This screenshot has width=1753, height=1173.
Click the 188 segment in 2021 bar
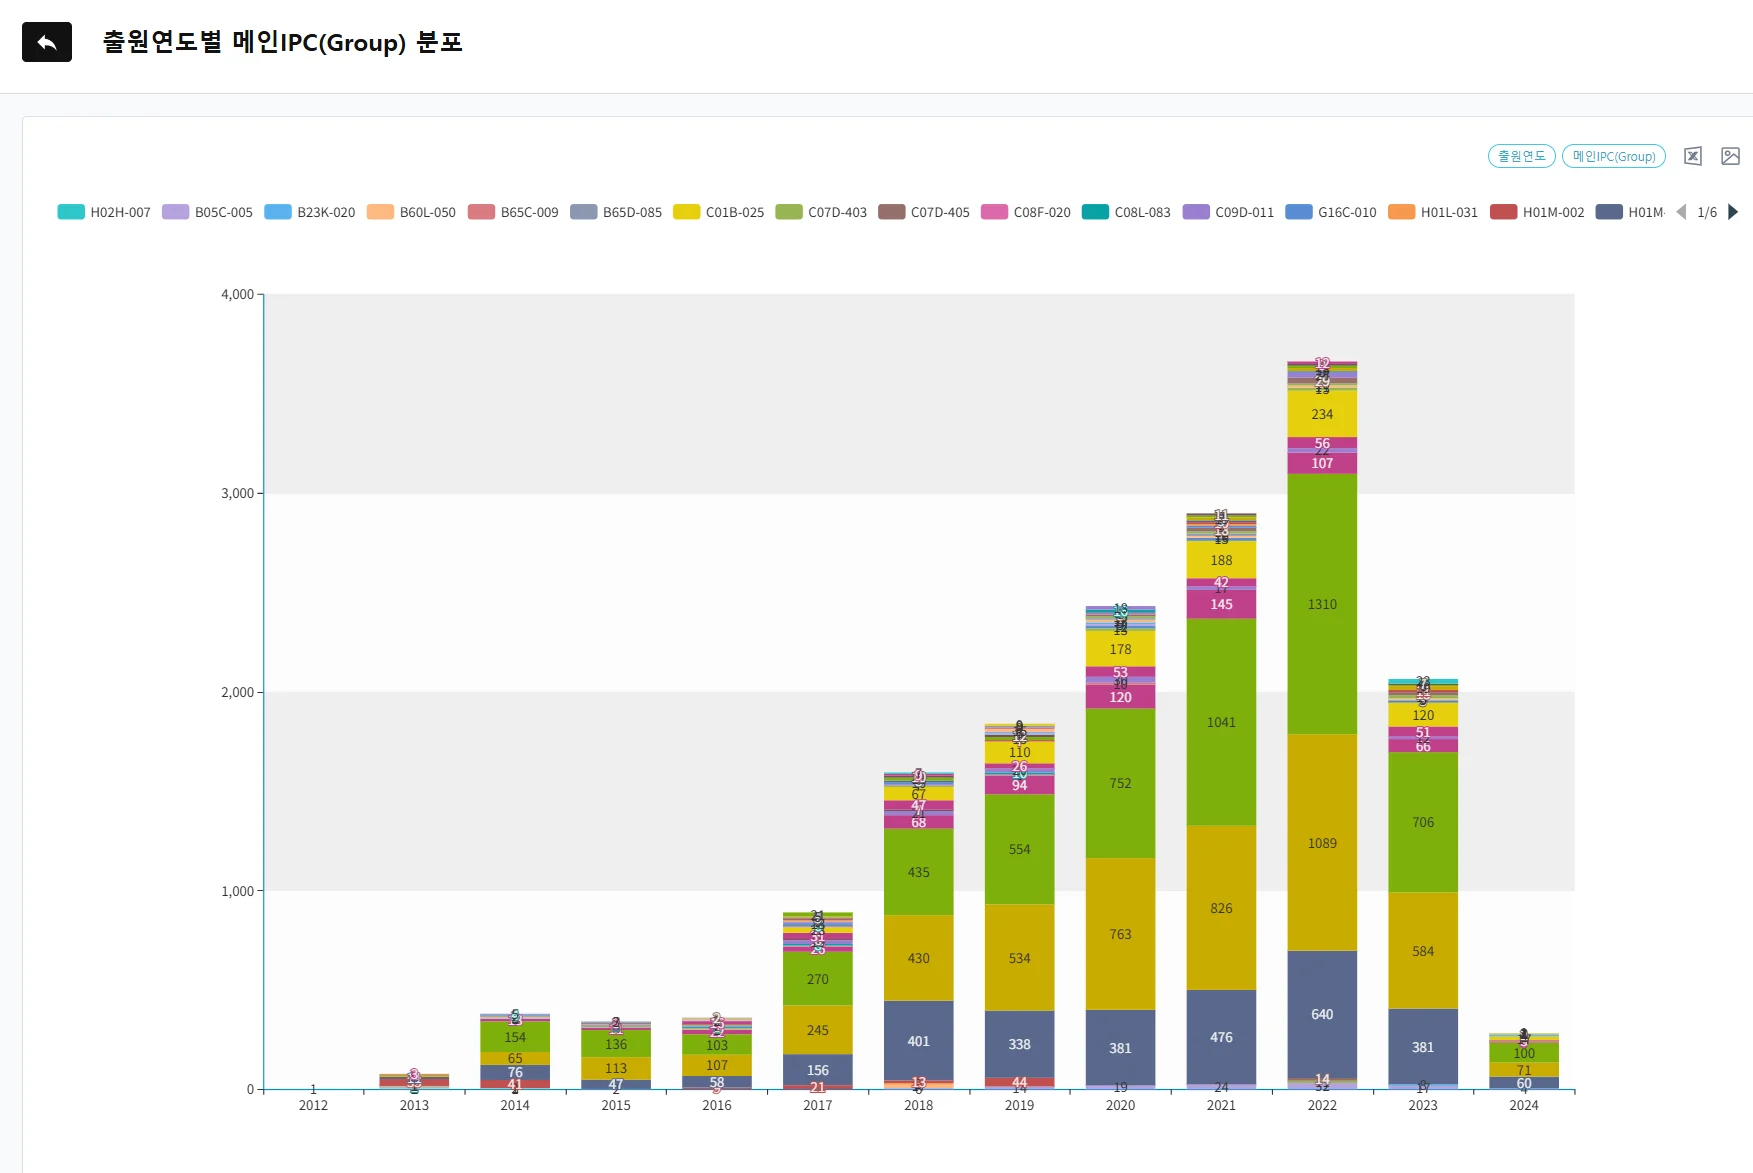coord(1221,560)
